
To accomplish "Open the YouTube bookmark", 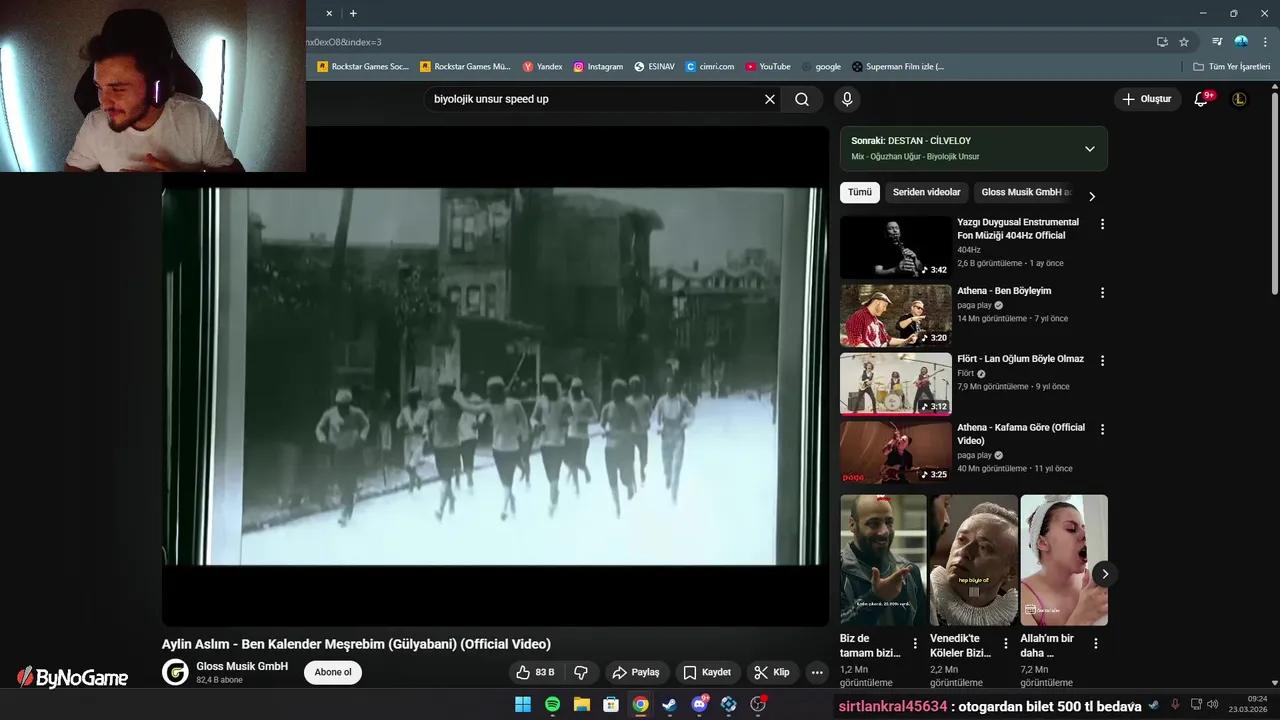I will (768, 67).
